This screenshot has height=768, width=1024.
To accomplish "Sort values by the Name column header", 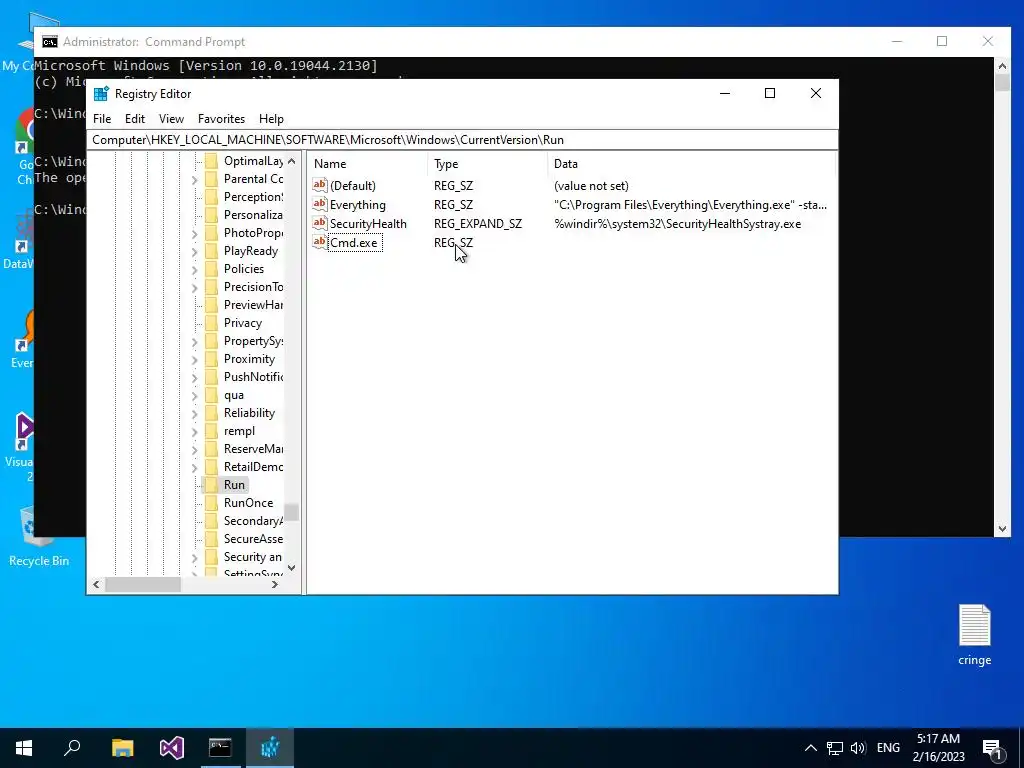I will 368,164.
